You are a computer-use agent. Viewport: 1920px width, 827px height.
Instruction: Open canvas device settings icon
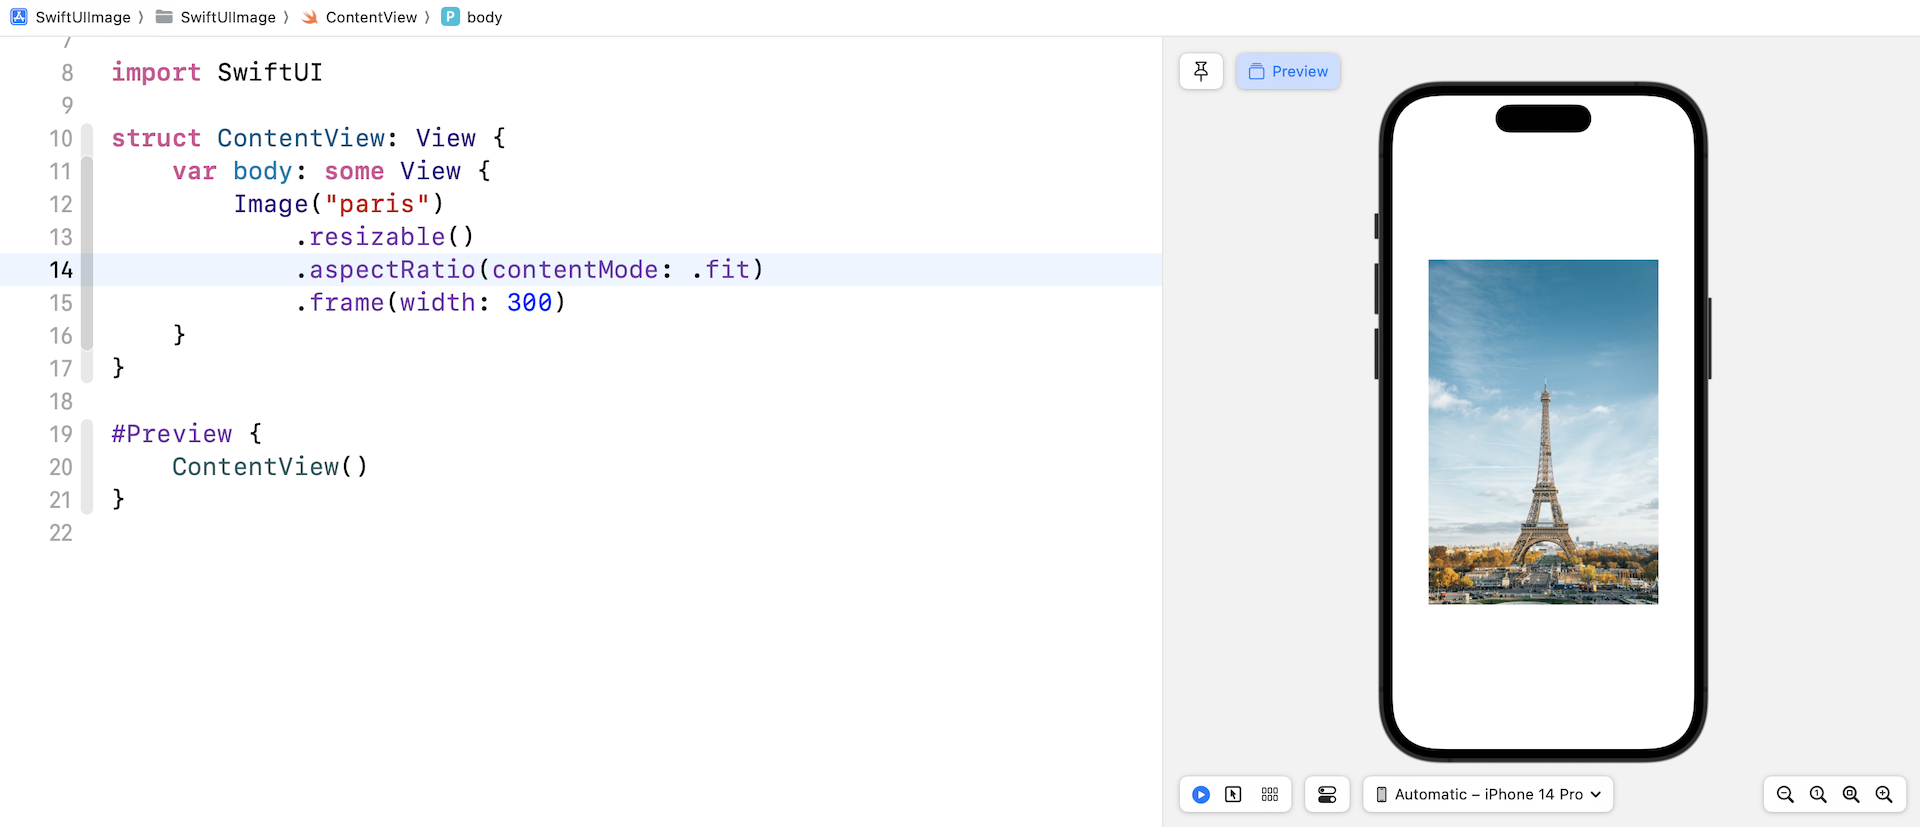coord(1327,794)
